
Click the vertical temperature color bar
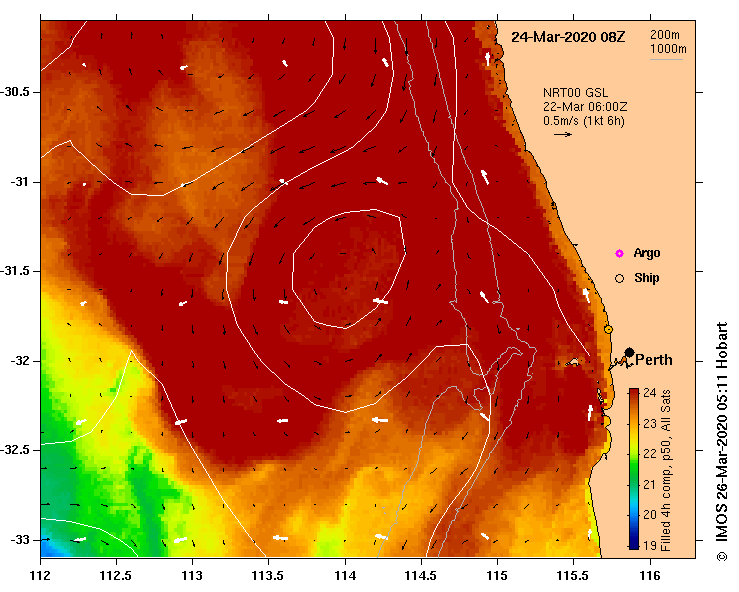coord(634,469)
